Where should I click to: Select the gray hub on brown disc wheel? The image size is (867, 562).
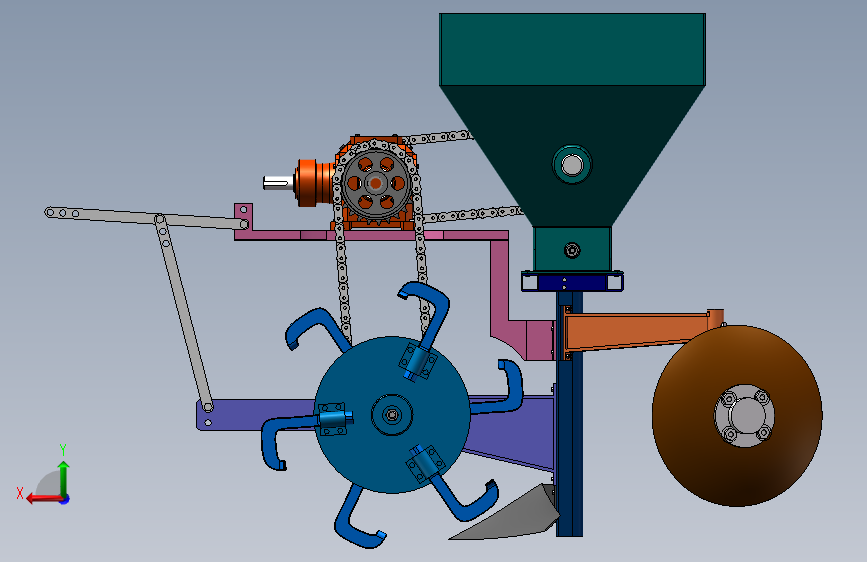point(744,415)
